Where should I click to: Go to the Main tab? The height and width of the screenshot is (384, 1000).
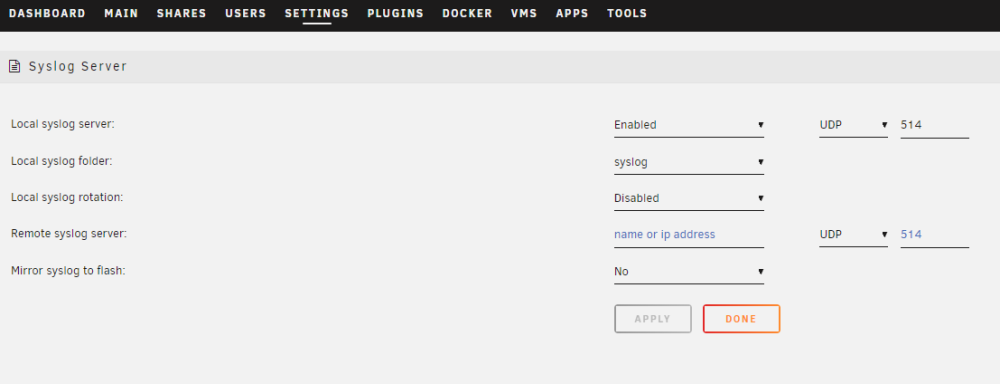point(121,13)
